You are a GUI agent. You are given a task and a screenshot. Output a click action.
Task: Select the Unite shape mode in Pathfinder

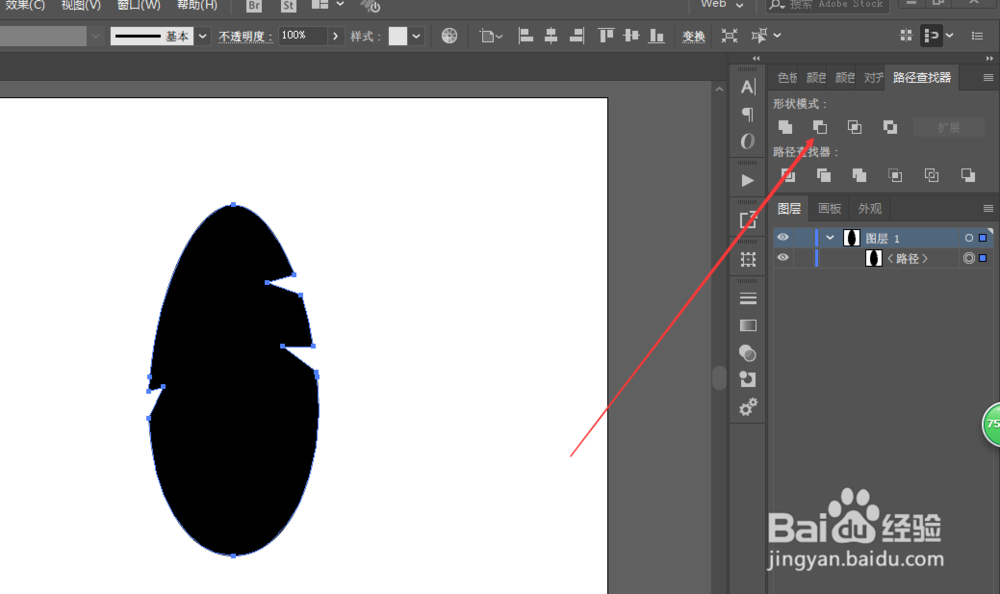[786, 127]
